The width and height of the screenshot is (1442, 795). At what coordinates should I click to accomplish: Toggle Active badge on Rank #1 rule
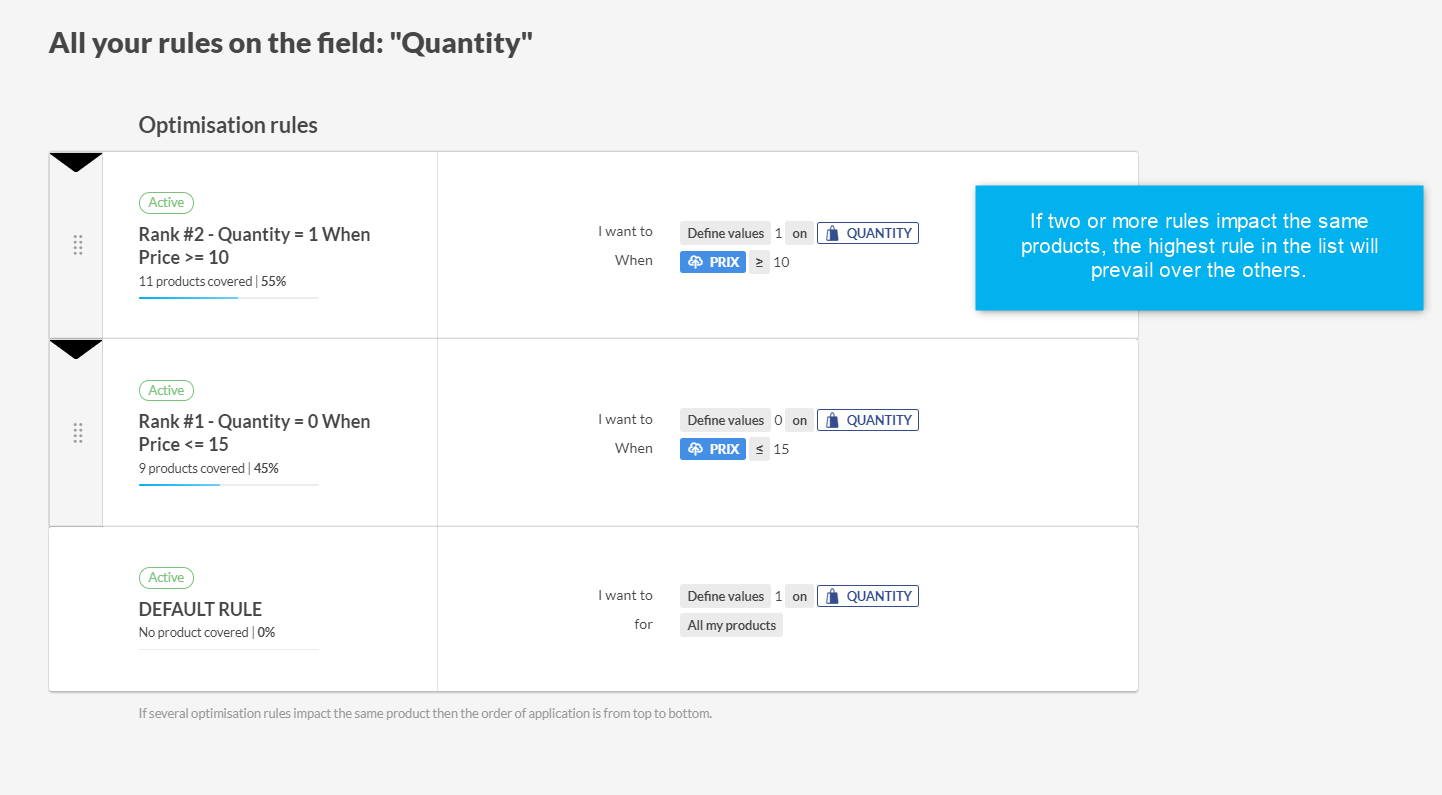click(x=166, y=390)
